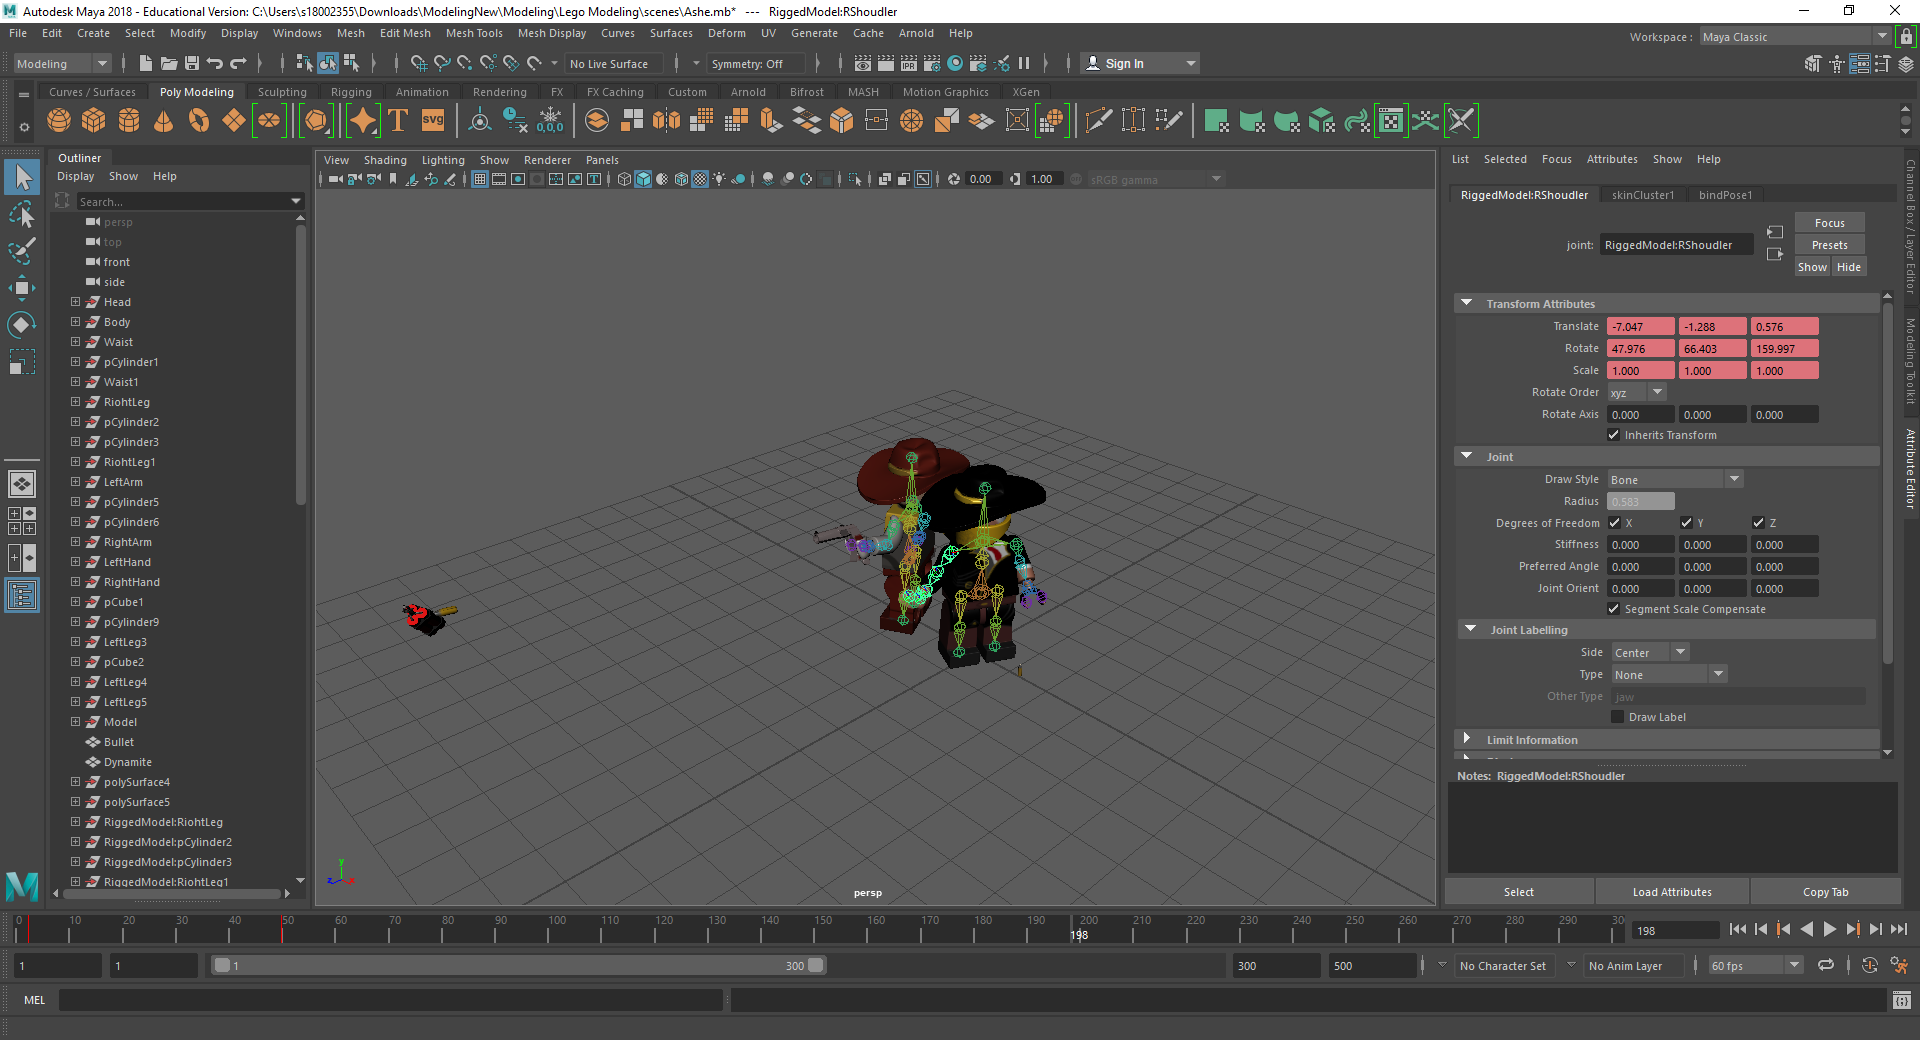Click the Presets button
This screenshot has height=1040, width=1920.
point(1829,245)
